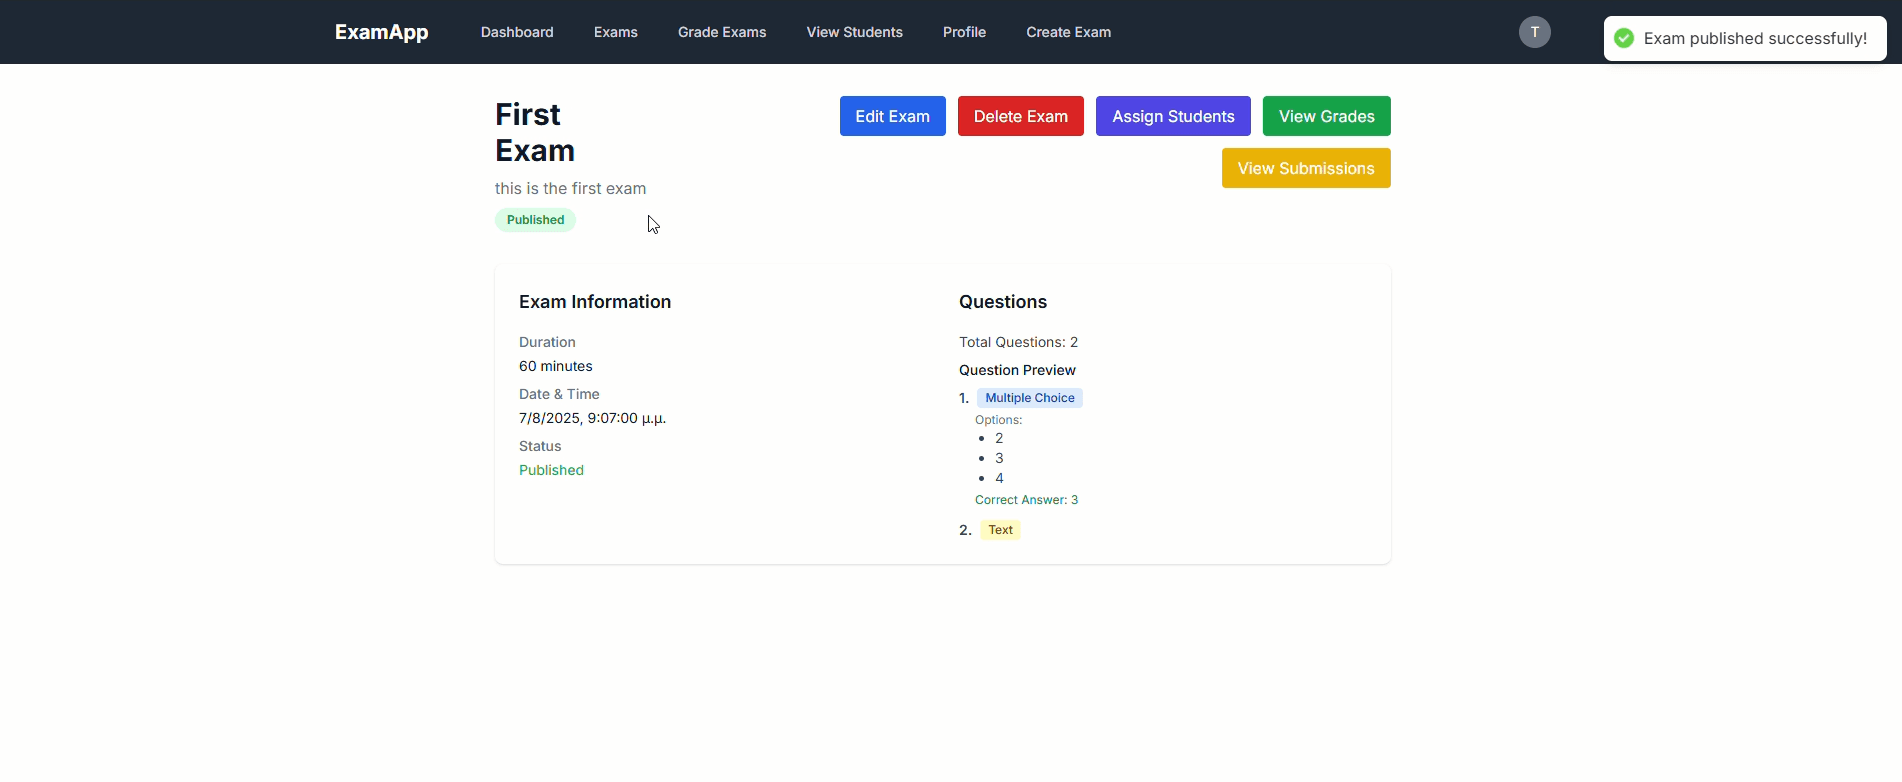Open the yellow View Submissions button

(x=1306, y=168)
